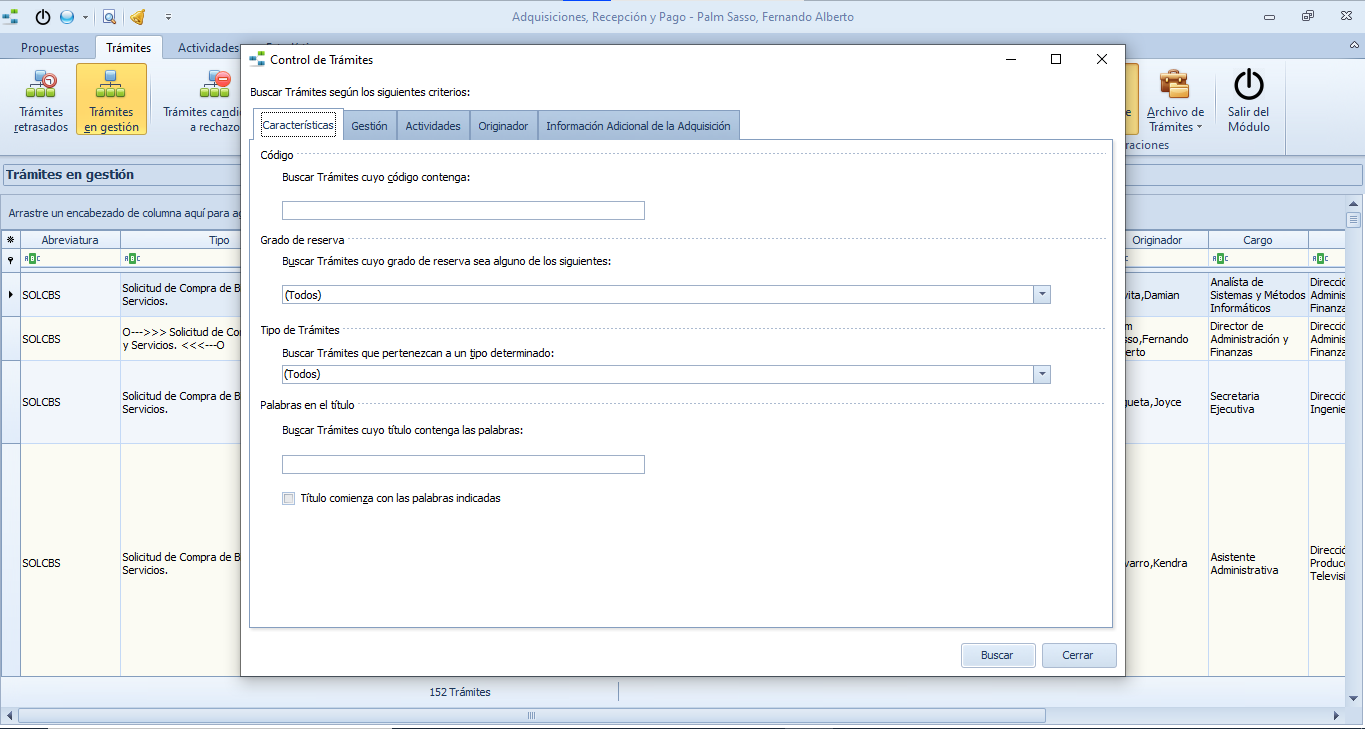Click the Control de Trámites dialog icon
1365x729 pixels.
[257, 59]
